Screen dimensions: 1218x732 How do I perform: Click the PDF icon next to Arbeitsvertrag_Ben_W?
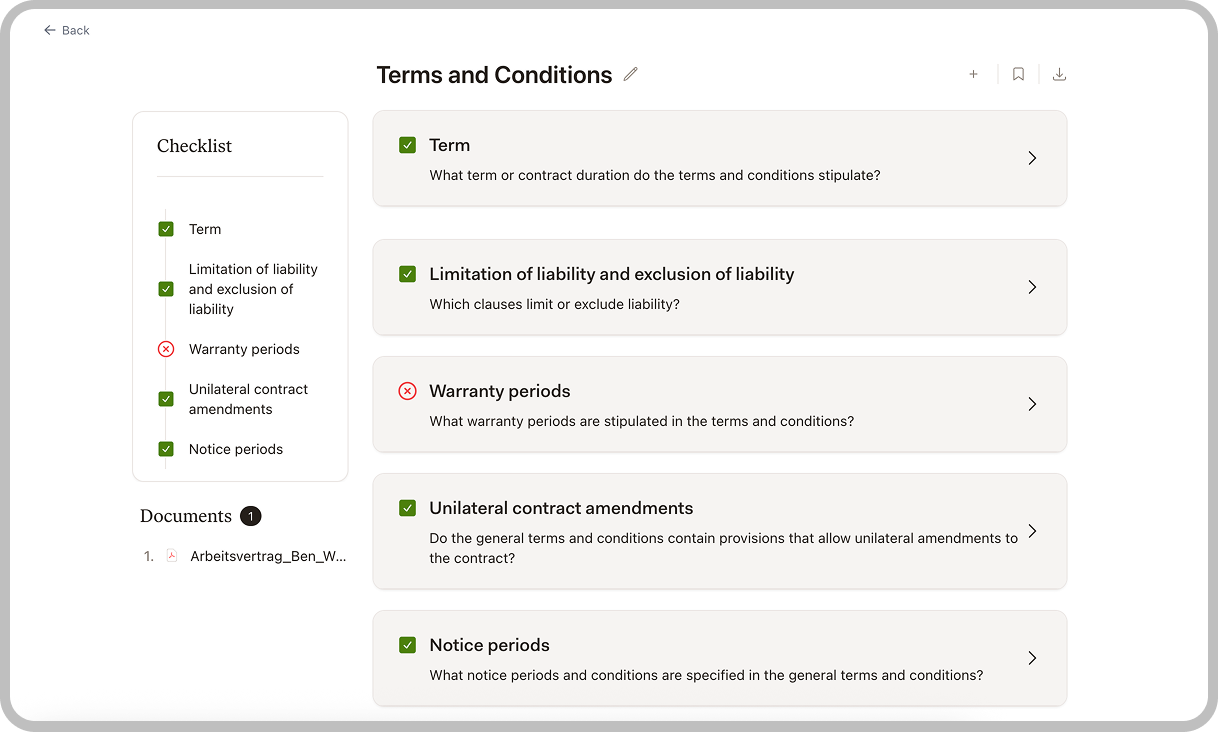[172, 555]
